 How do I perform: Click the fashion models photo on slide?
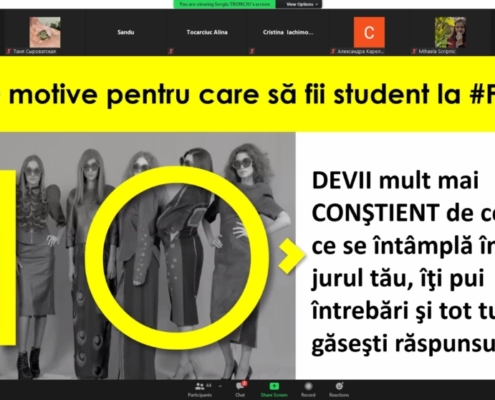(x=147, y=256)
